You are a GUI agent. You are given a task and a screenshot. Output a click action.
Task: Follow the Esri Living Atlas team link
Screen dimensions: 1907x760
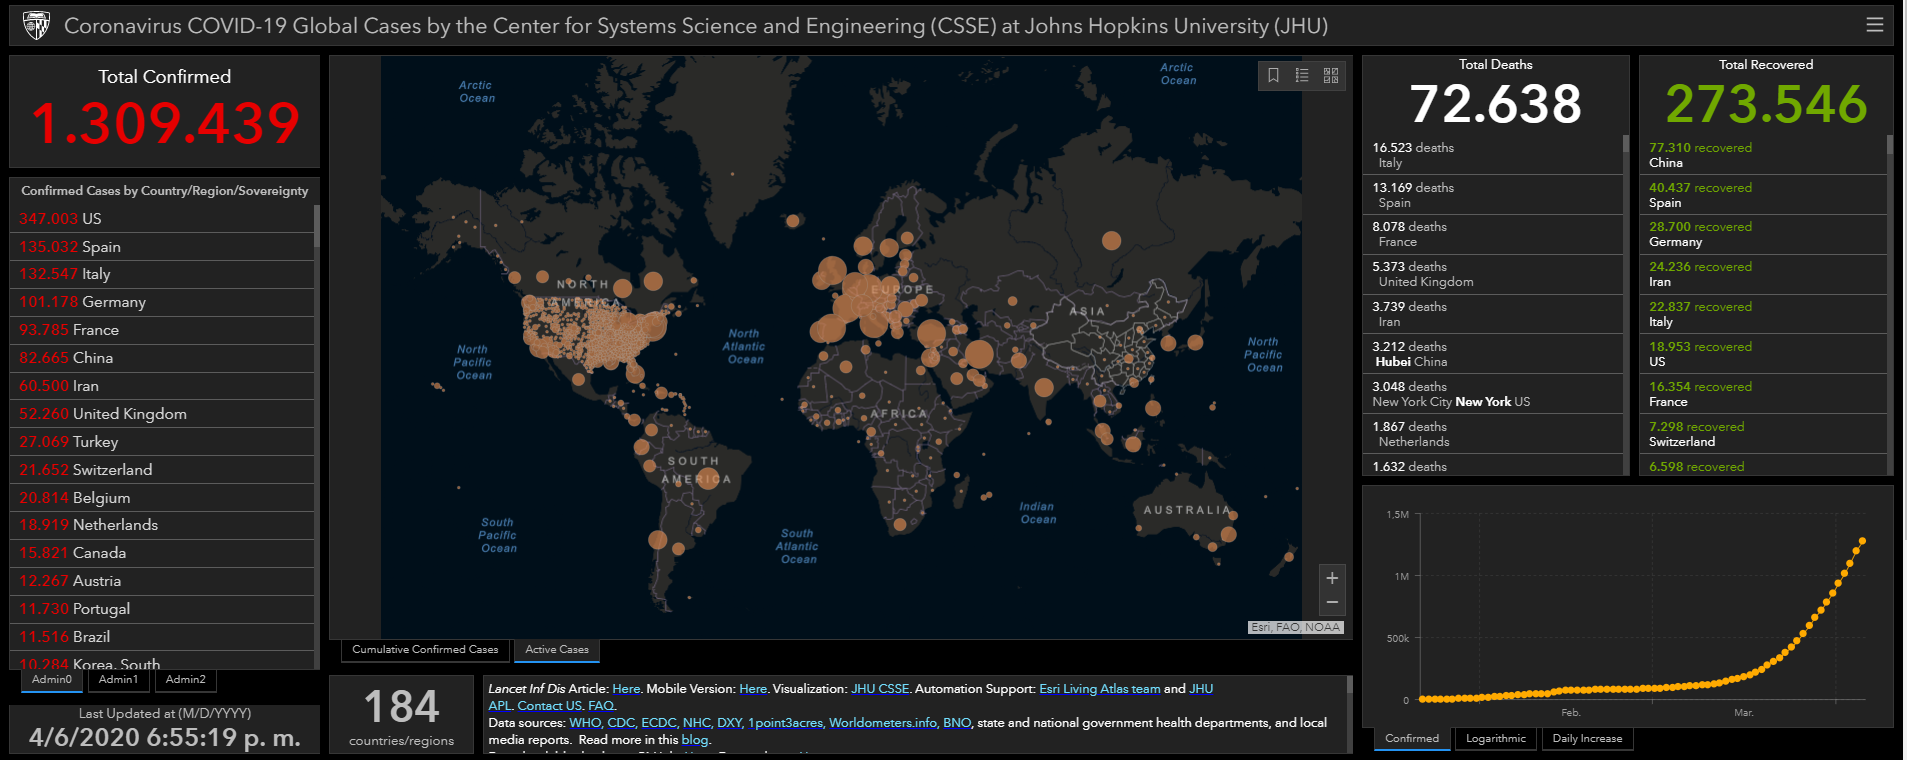click(x=1099, y=689)
